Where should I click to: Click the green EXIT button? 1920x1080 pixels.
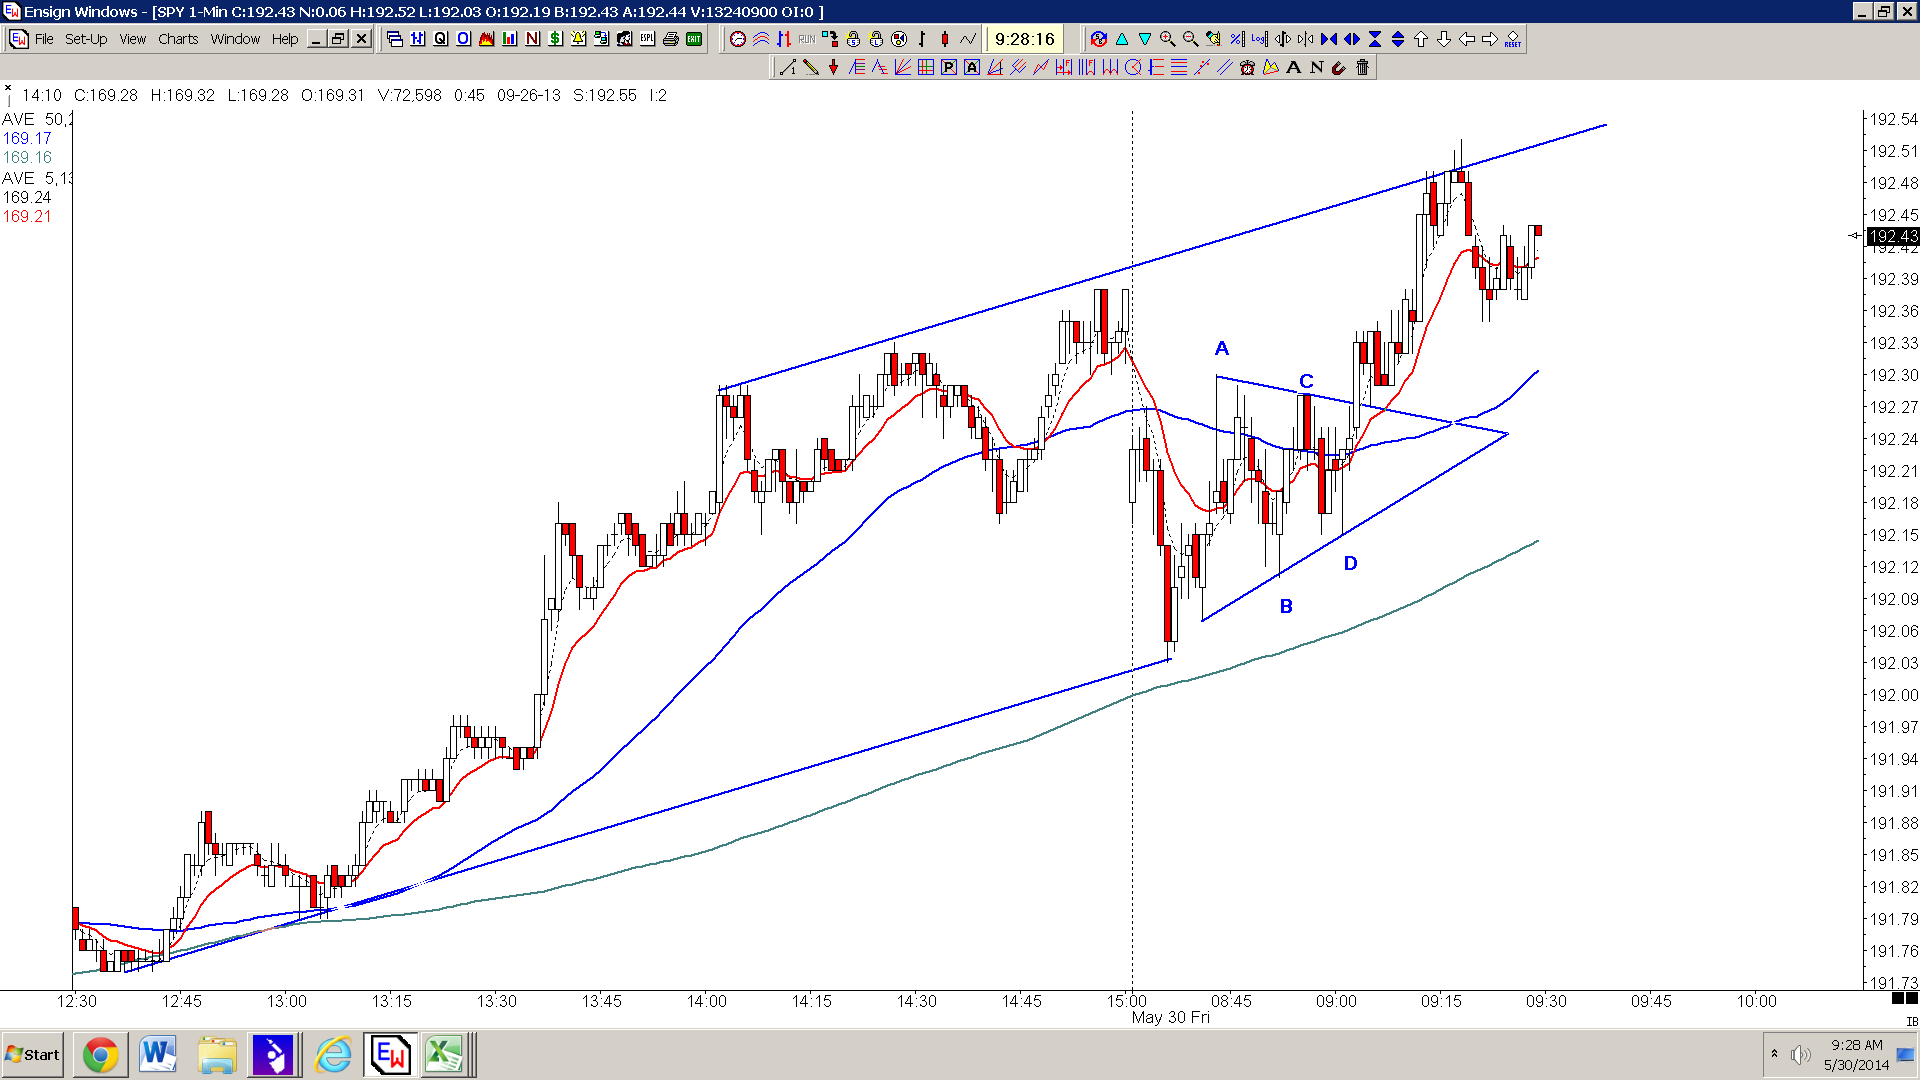pos(693,39)
